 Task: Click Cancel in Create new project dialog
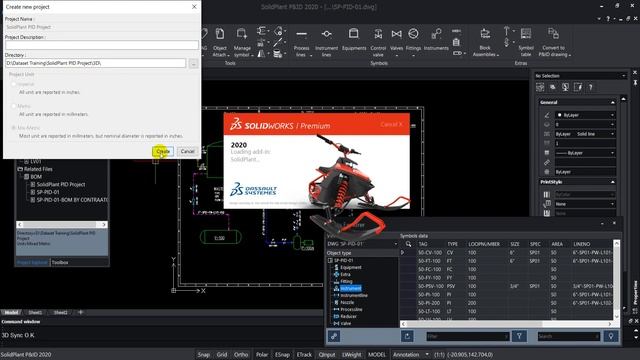188,151
